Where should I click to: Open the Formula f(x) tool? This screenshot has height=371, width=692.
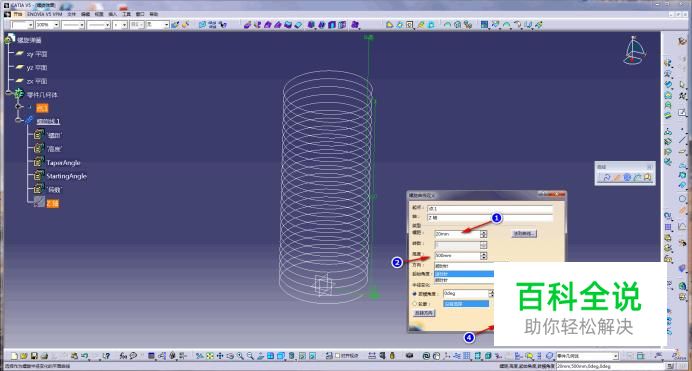[x=123, y=356]
